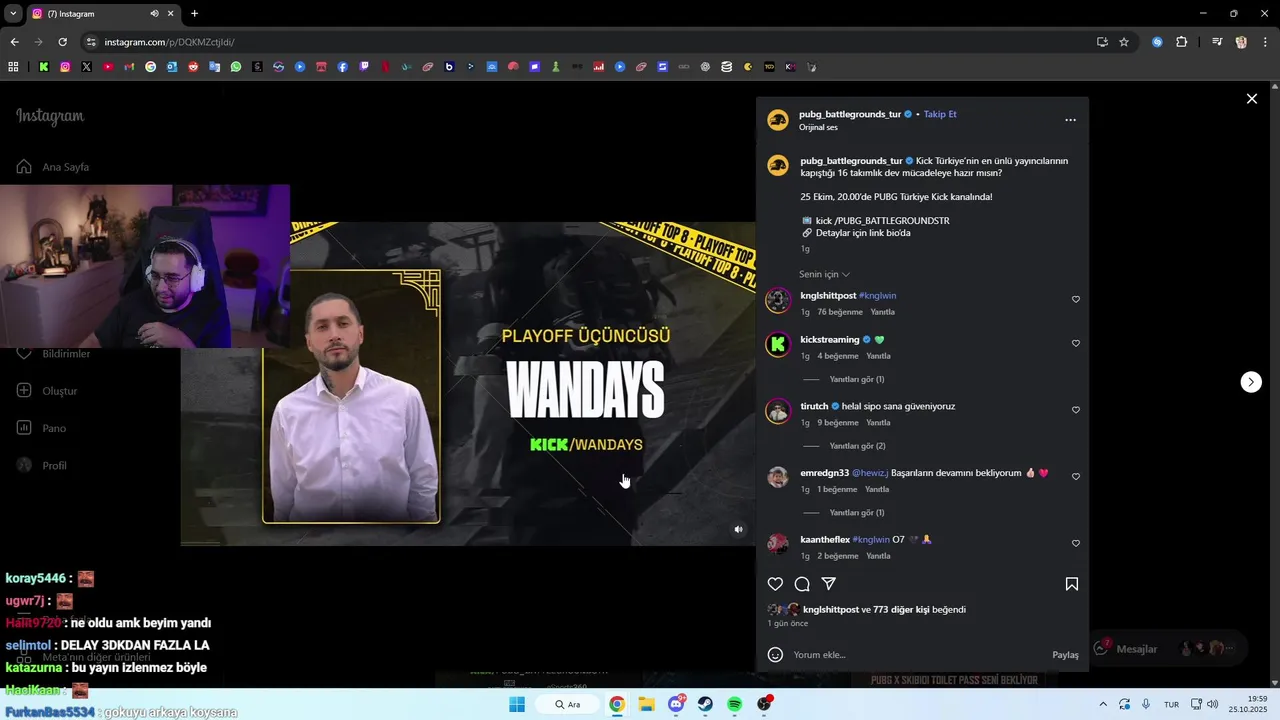Like kickstreaming's comment heart
Image resolution: width=1280 pixels, height=720 pixels.
tap(1076, 343)
